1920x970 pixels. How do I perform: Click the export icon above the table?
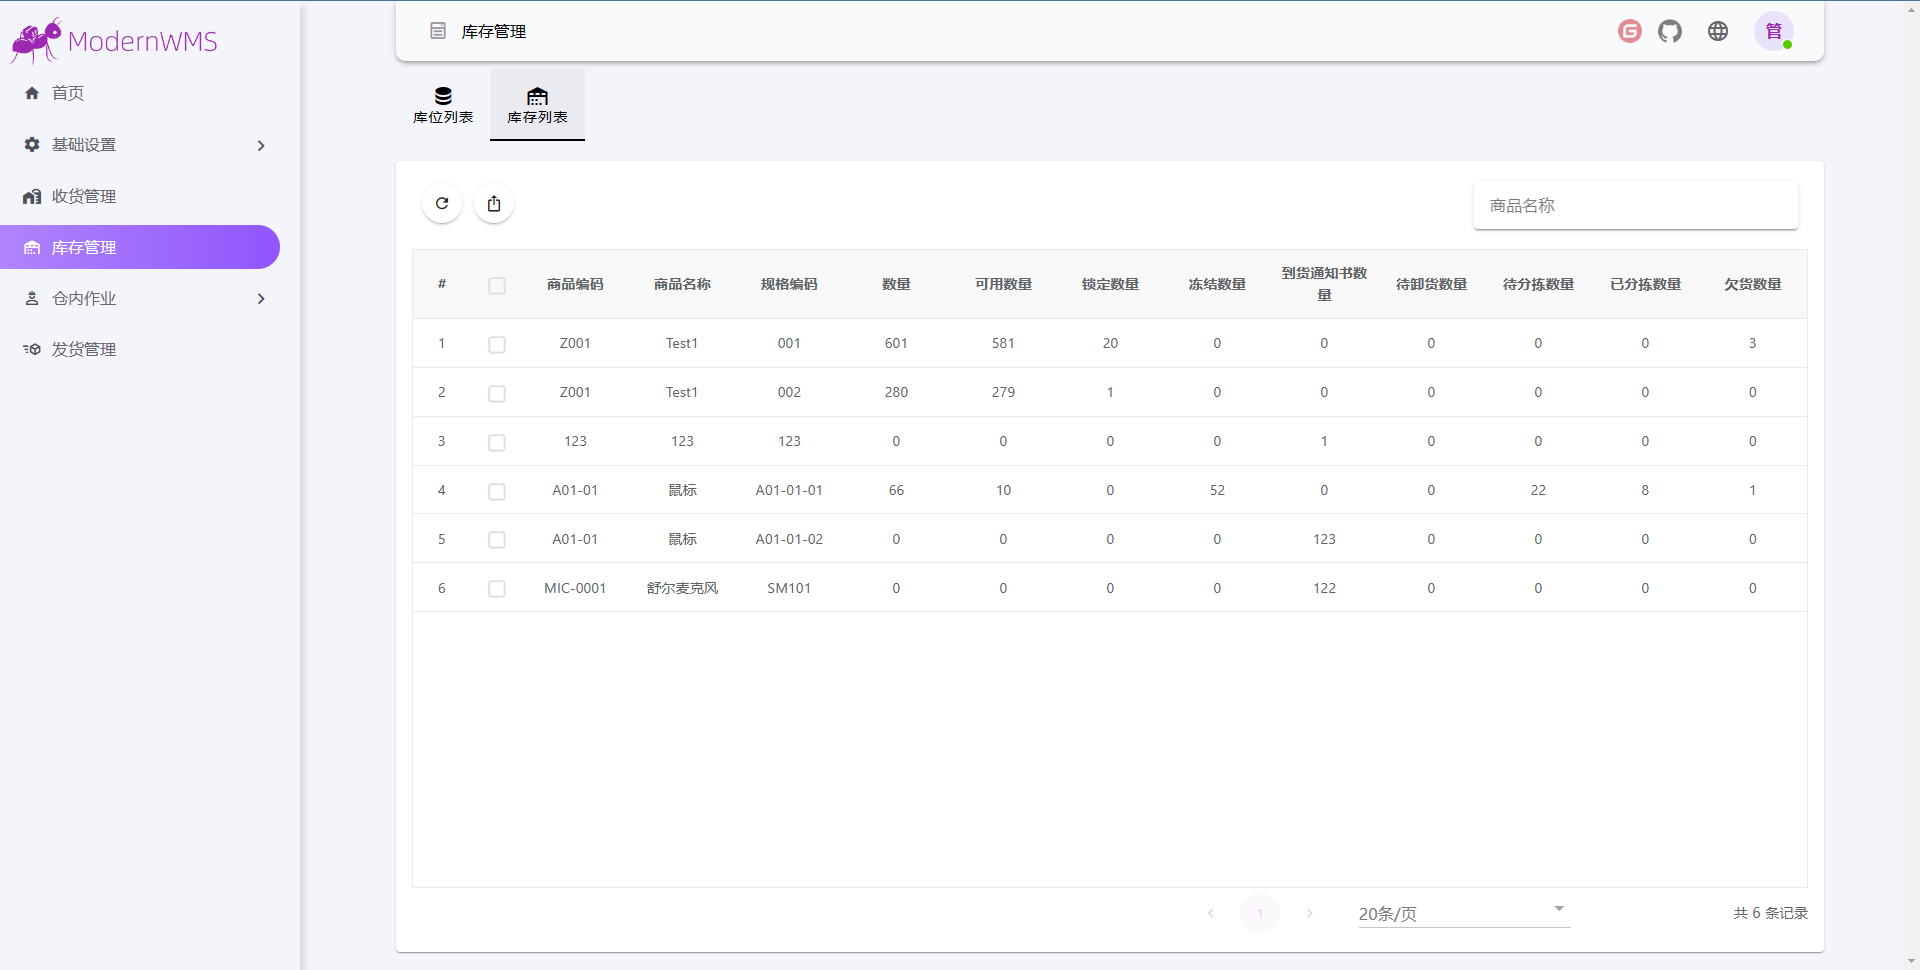494,204
